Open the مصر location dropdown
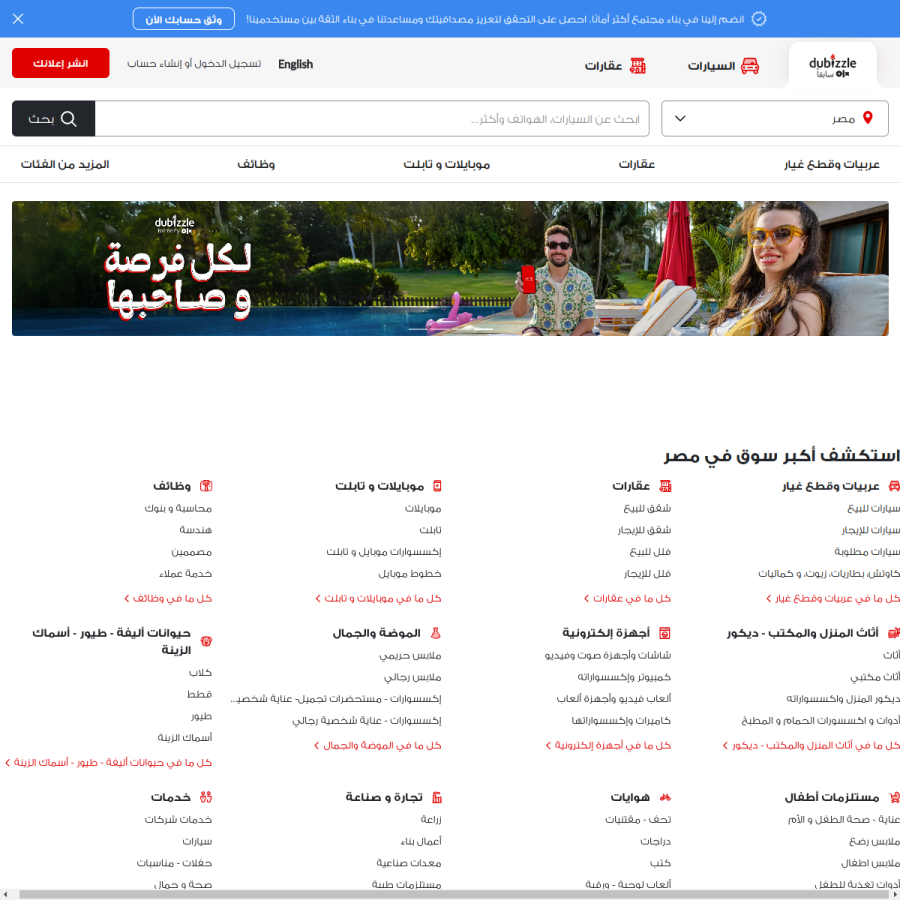The width and height of the screenshot is (900, 900). [774, 118]
